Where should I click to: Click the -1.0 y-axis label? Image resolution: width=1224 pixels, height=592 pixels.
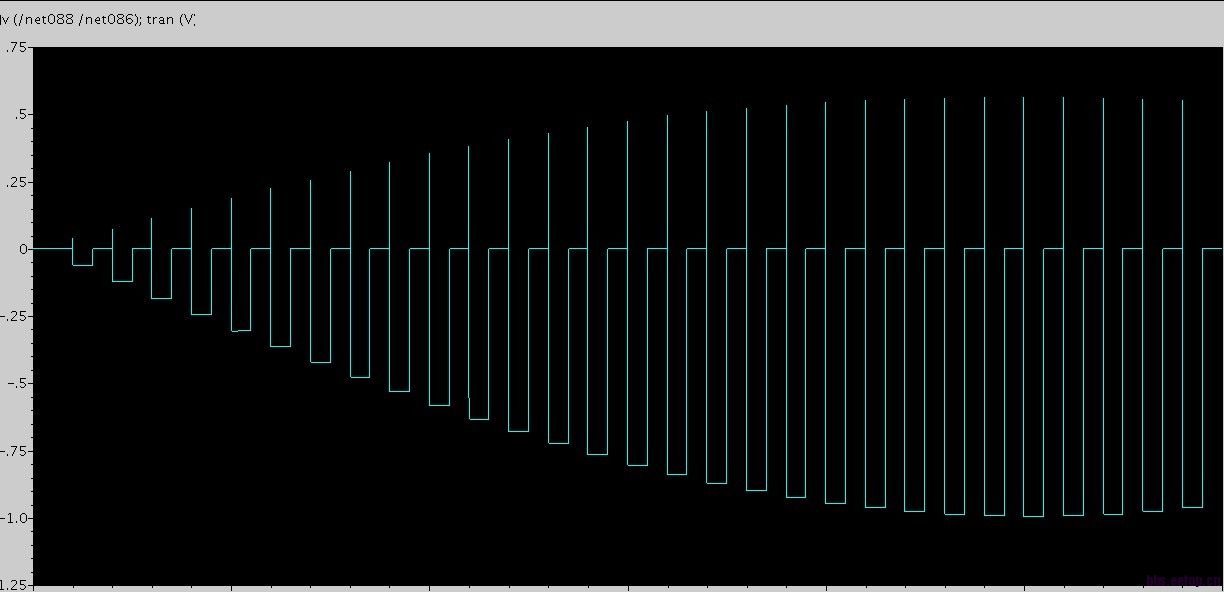coord(15,518)
